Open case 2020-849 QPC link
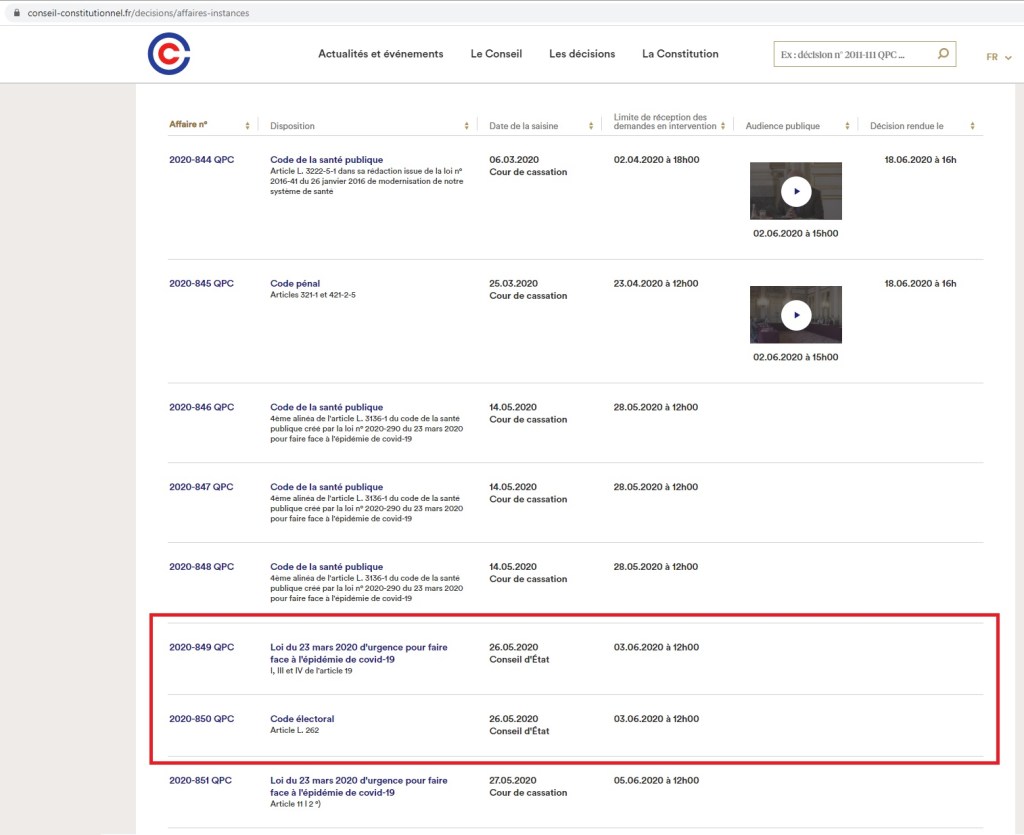The image size is (1024, 835). coord(201,647)
